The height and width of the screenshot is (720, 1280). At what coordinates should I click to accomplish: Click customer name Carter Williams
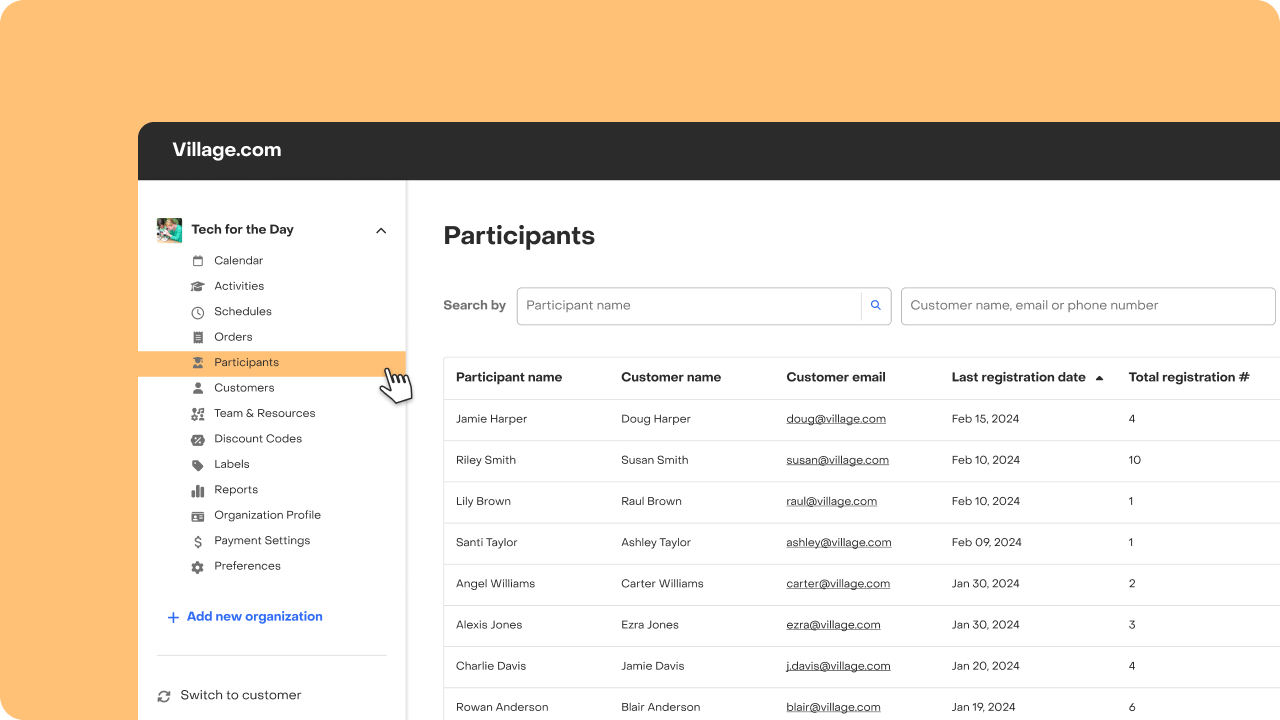pyautogui.click(x=662, y=584)
